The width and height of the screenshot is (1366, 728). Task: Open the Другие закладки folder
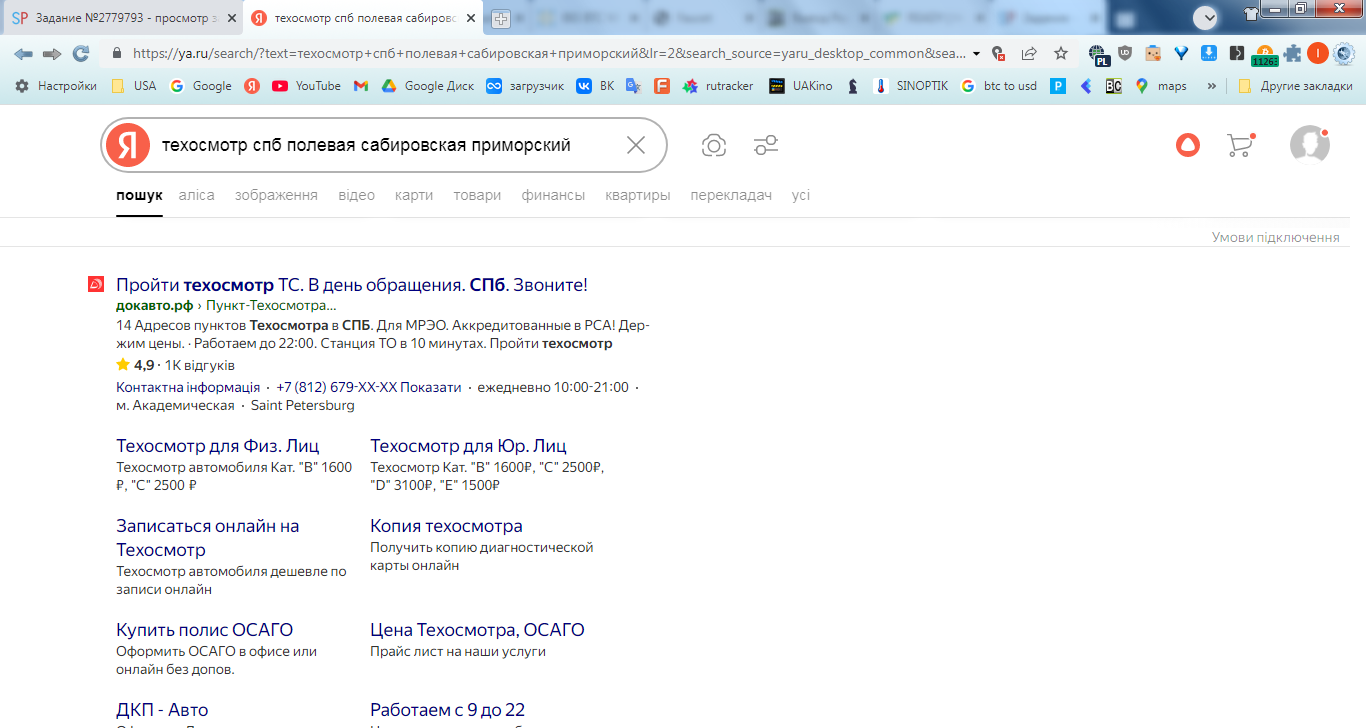click(1295, 86)
